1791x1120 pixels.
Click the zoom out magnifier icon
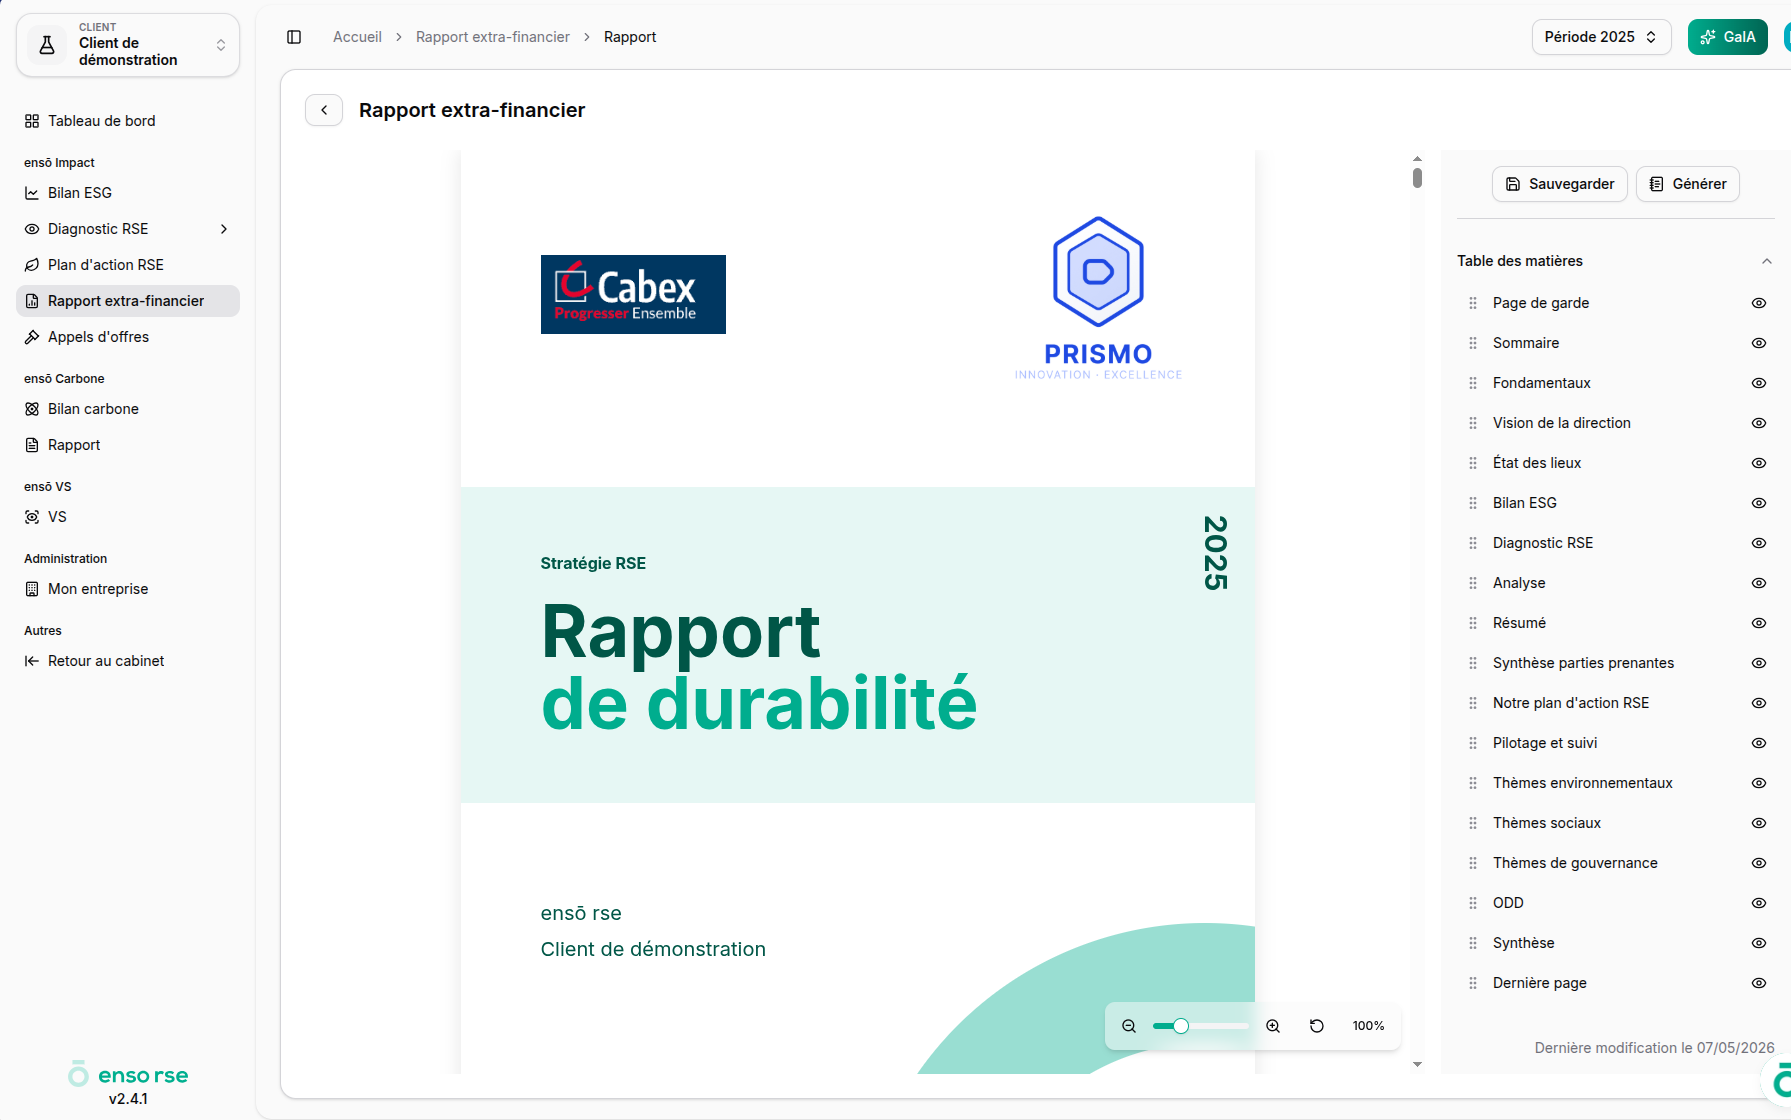click(x=1129, y=1026)
